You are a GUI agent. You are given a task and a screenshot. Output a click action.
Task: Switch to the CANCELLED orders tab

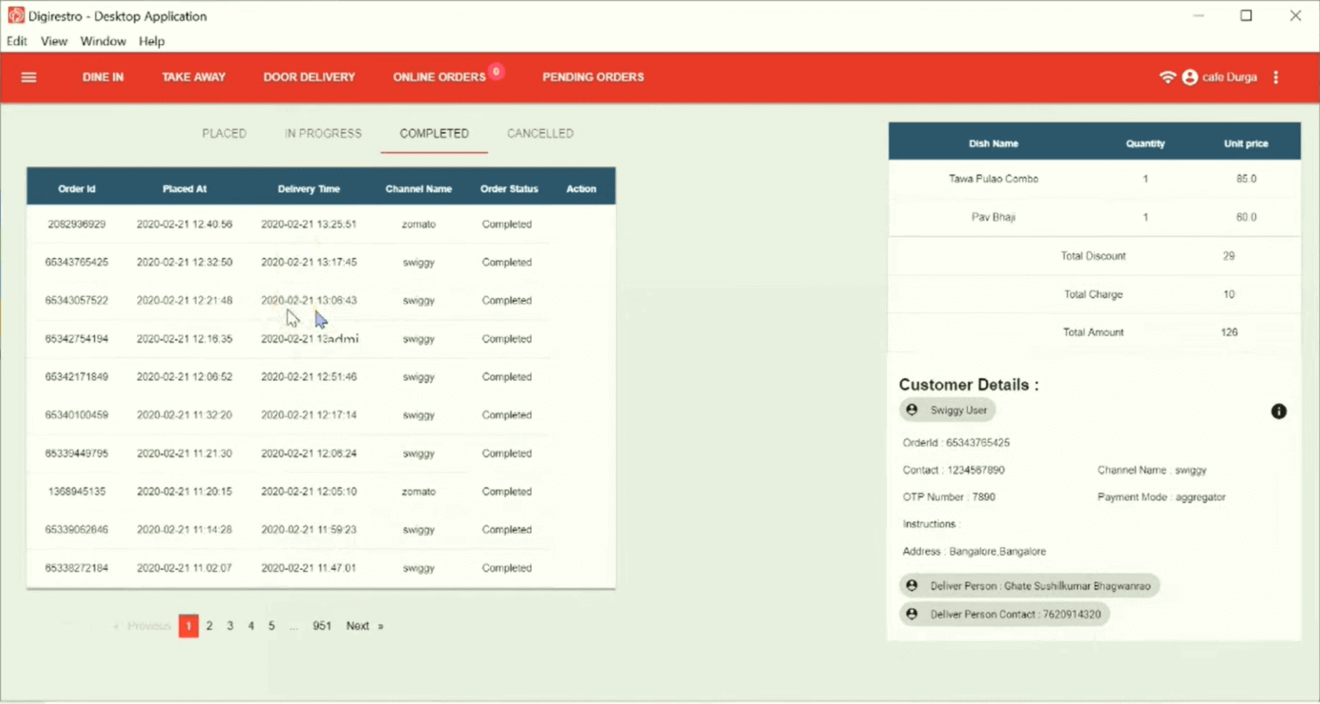tap(540, 132)
